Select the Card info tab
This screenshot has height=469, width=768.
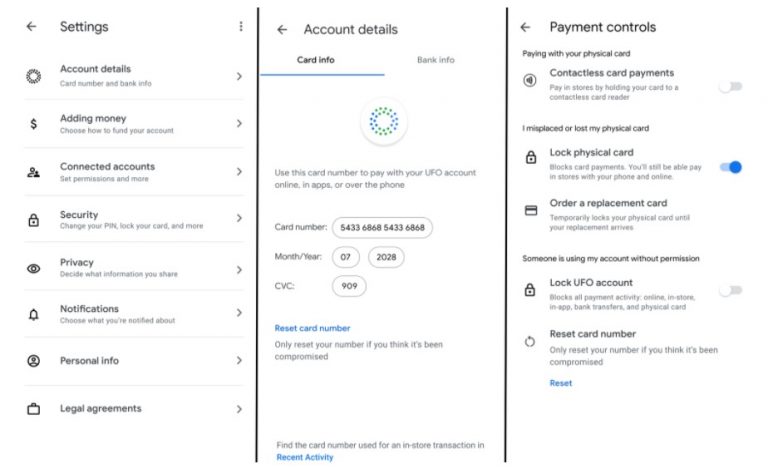[316, 60]
